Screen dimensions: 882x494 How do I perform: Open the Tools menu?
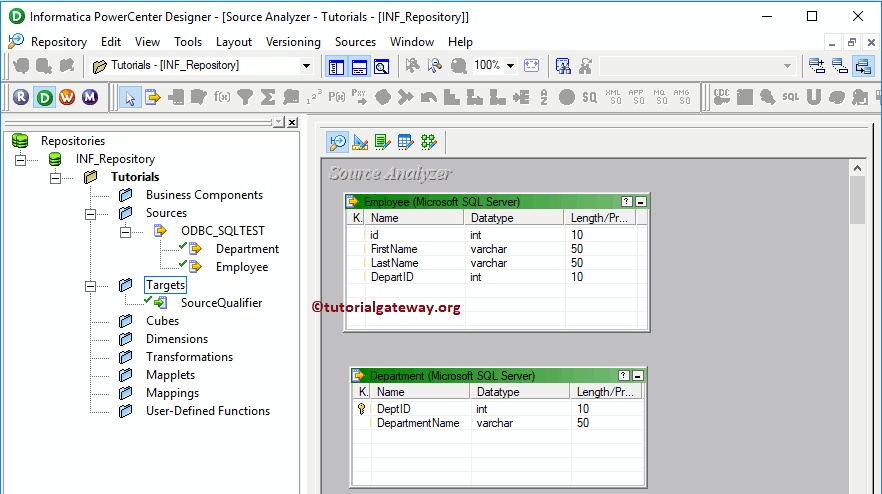188,42
